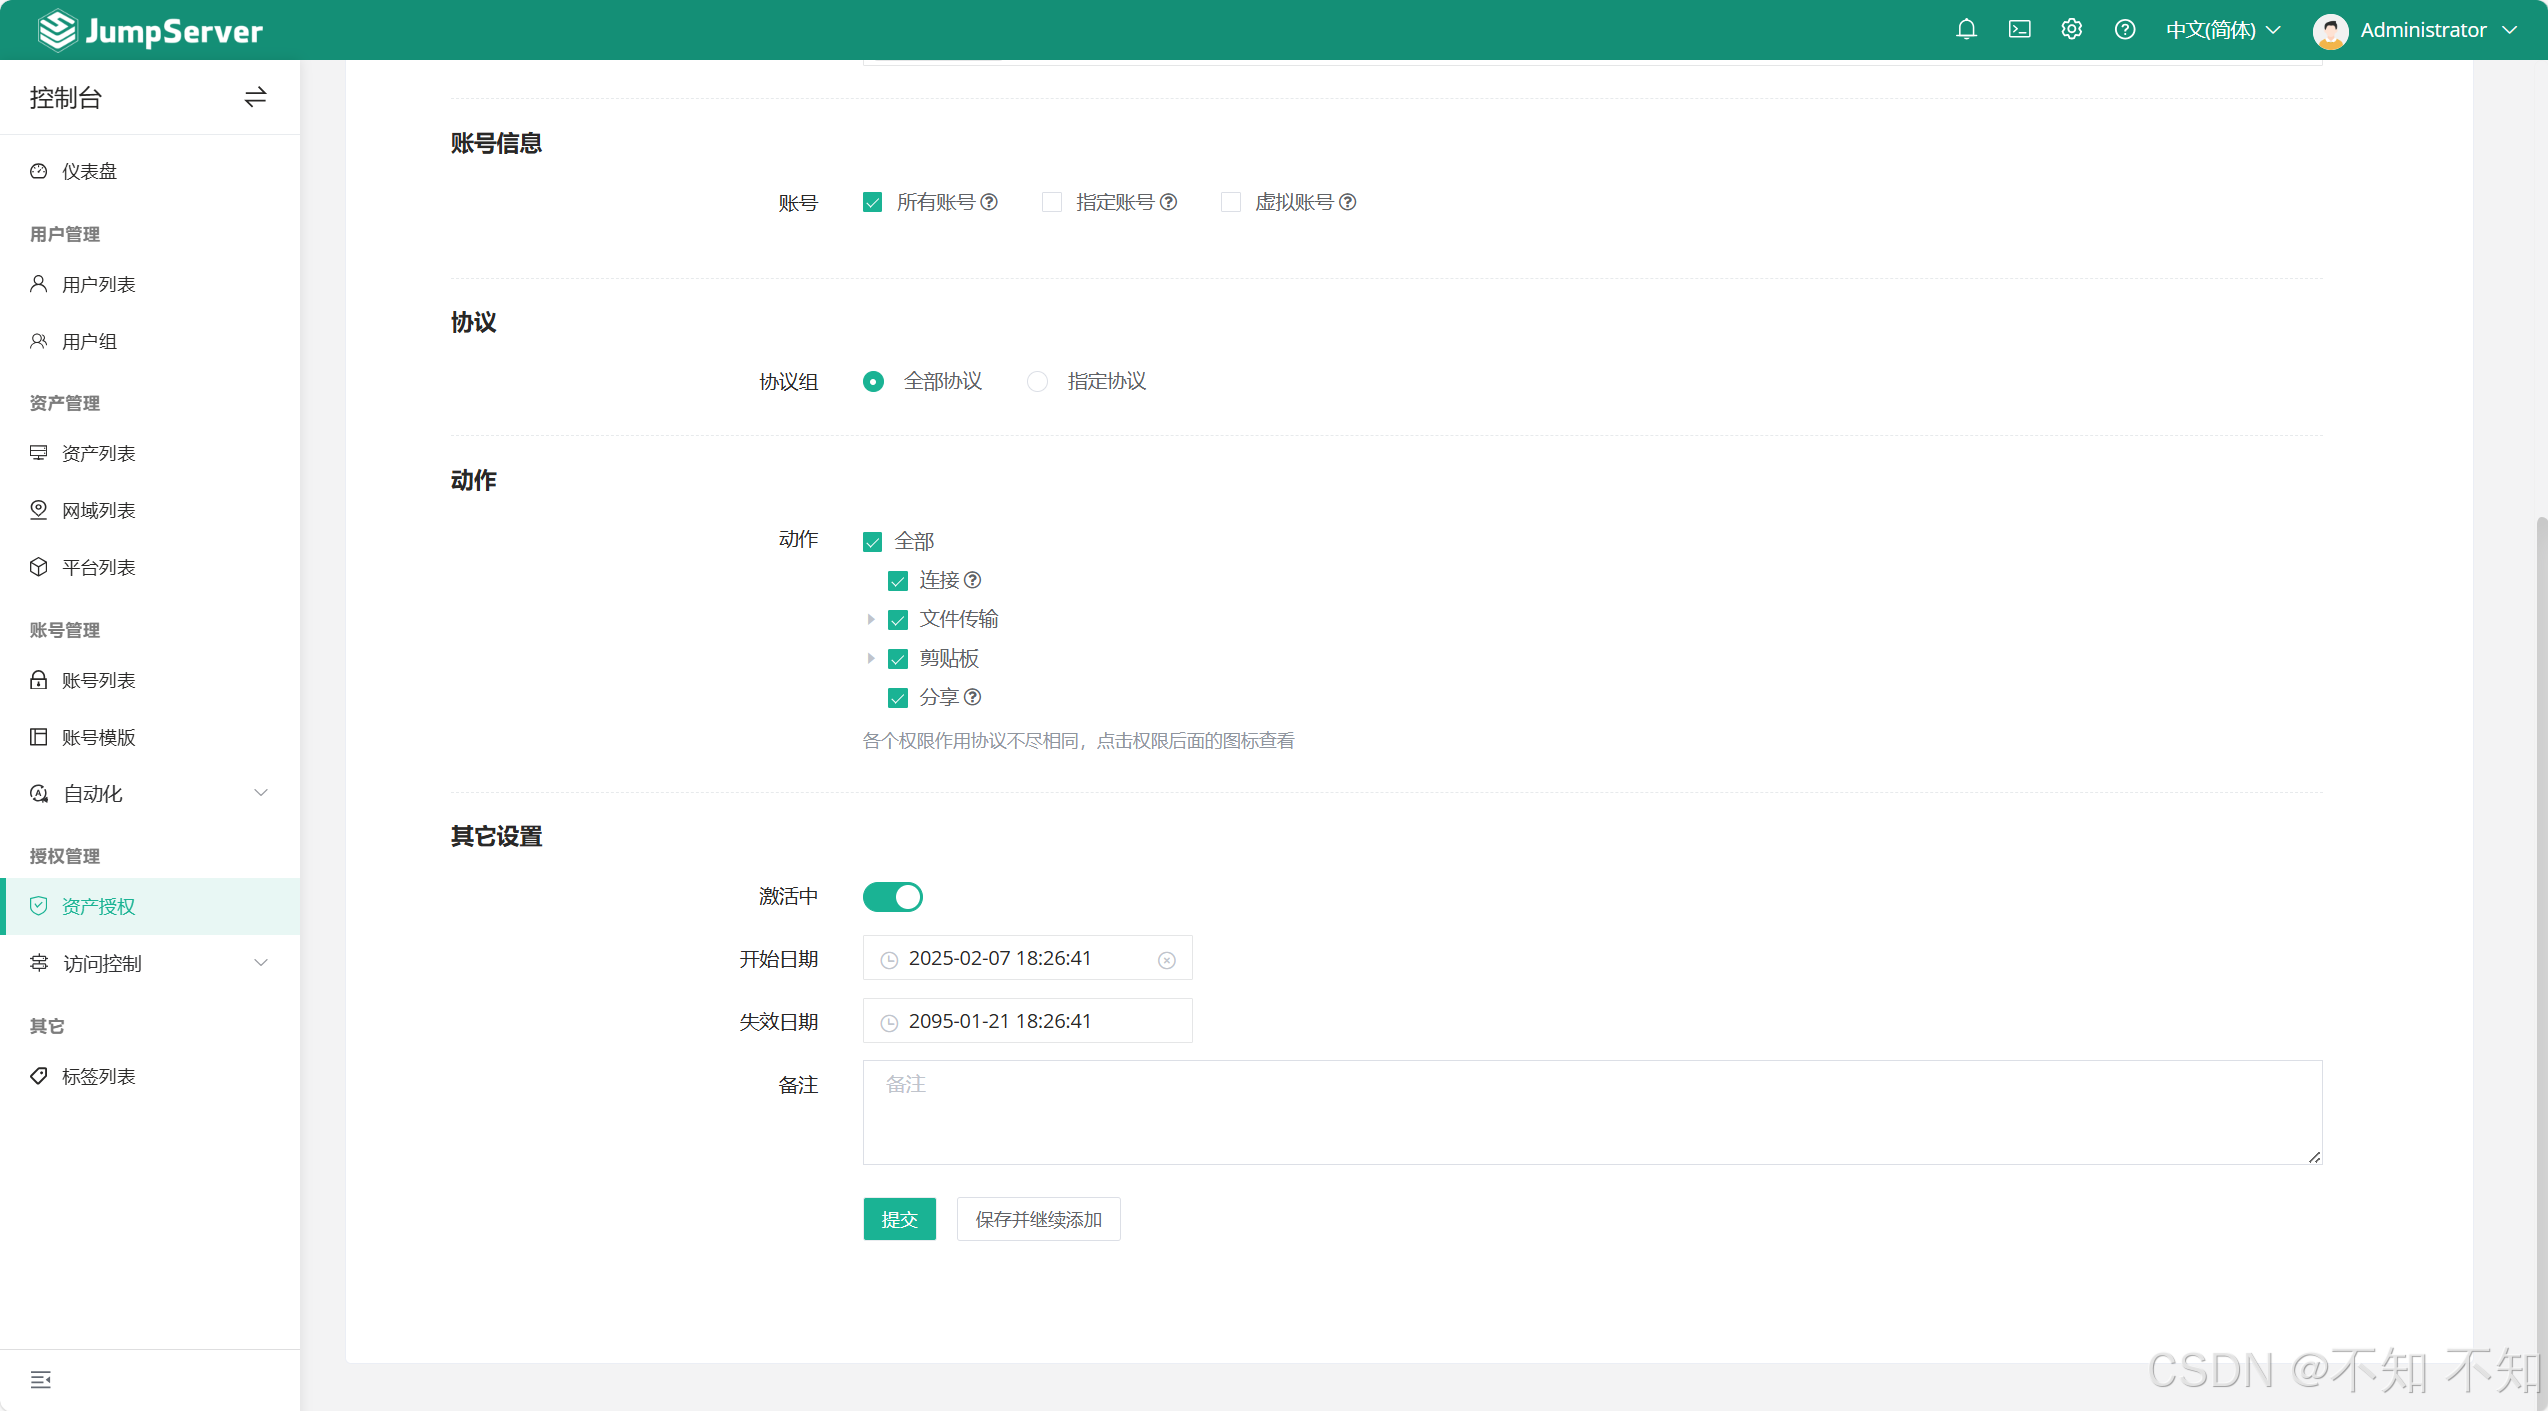Toggle off the 激活中 switch

click(x=892, y=897)
